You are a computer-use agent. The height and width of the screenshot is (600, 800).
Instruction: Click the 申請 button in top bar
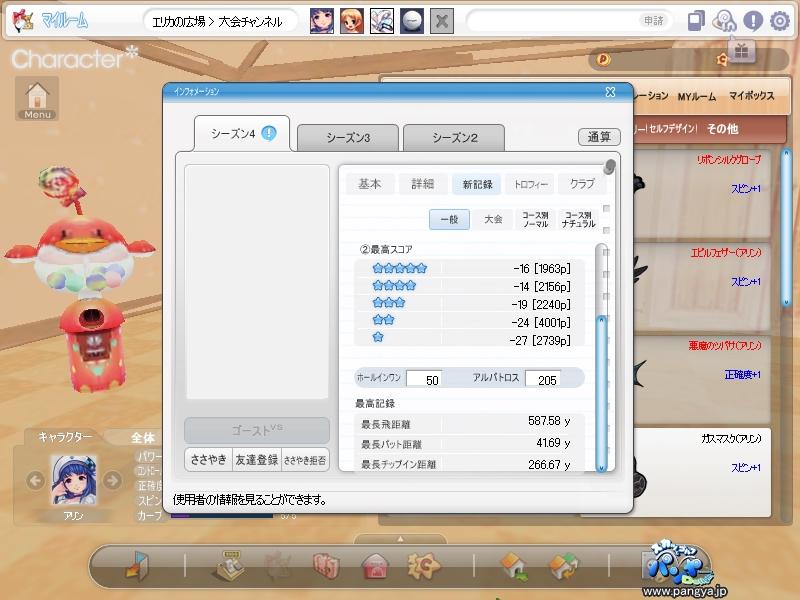[653, 21]
